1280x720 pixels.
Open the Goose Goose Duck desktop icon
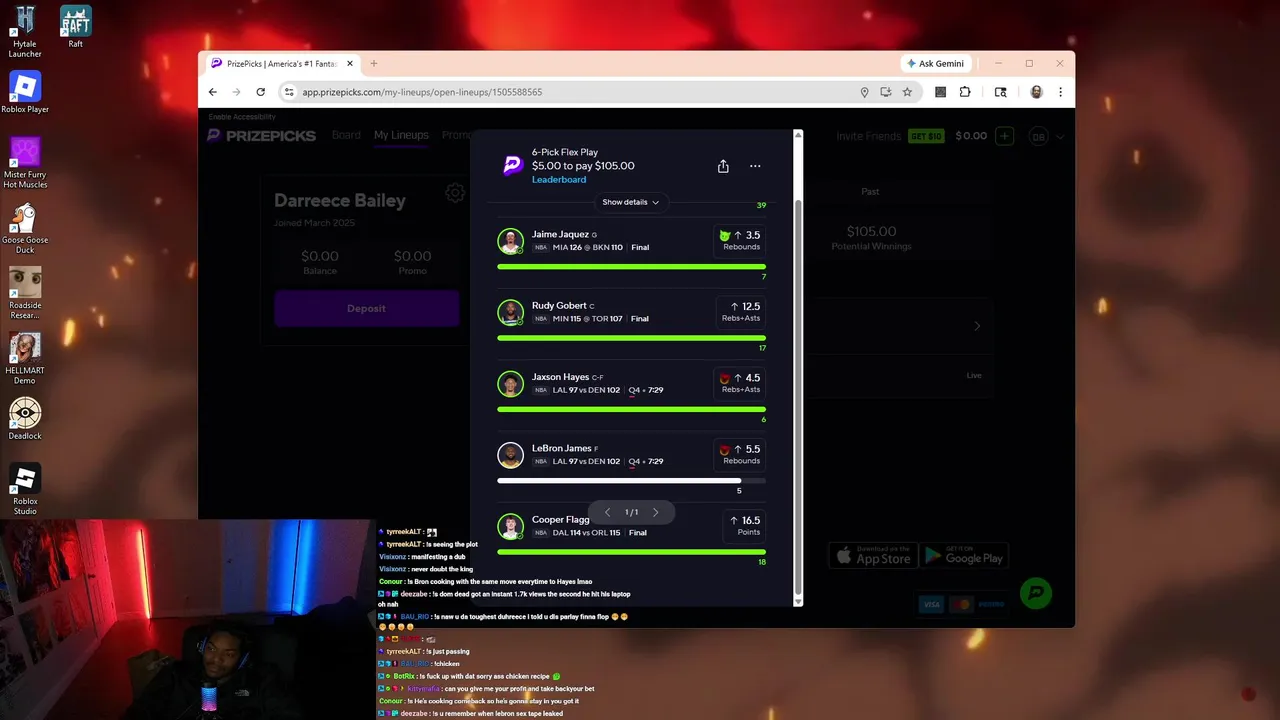[x=25, y=229]
